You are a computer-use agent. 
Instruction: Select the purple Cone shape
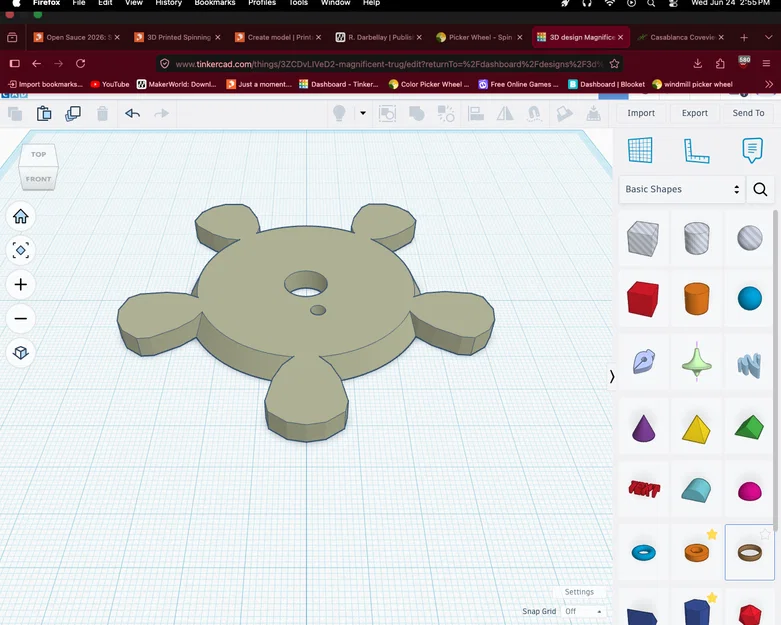(644, 428)
